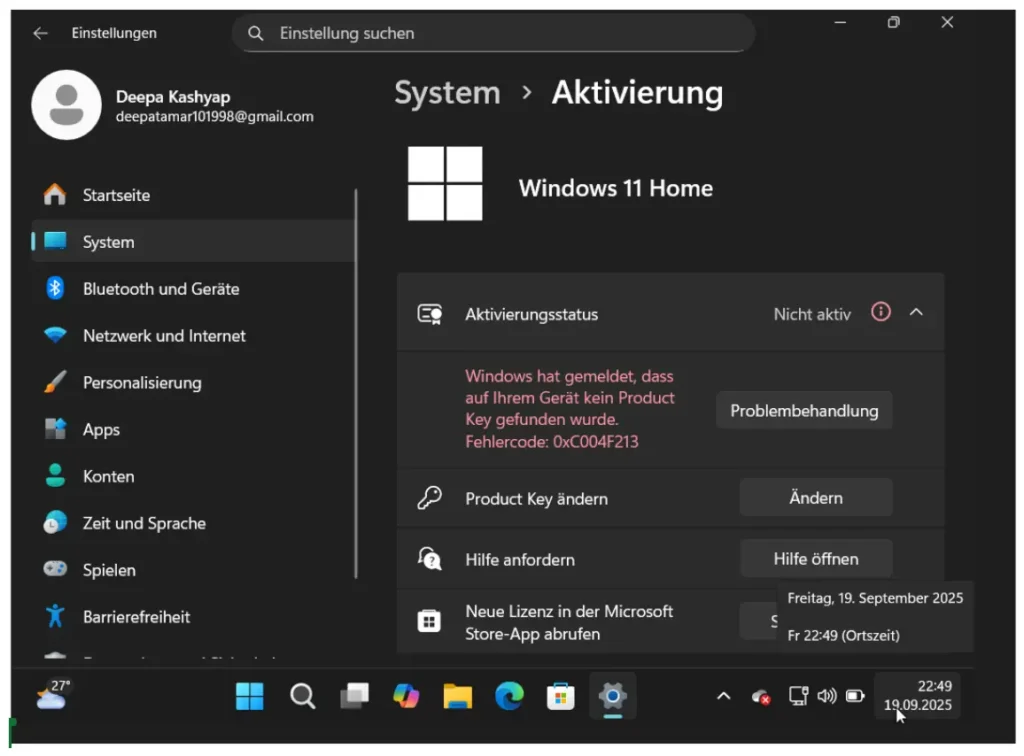This screenshot has width=1024, height=756.
Task: Open Netzwerk und Internet settings
Action: point(193,336)
